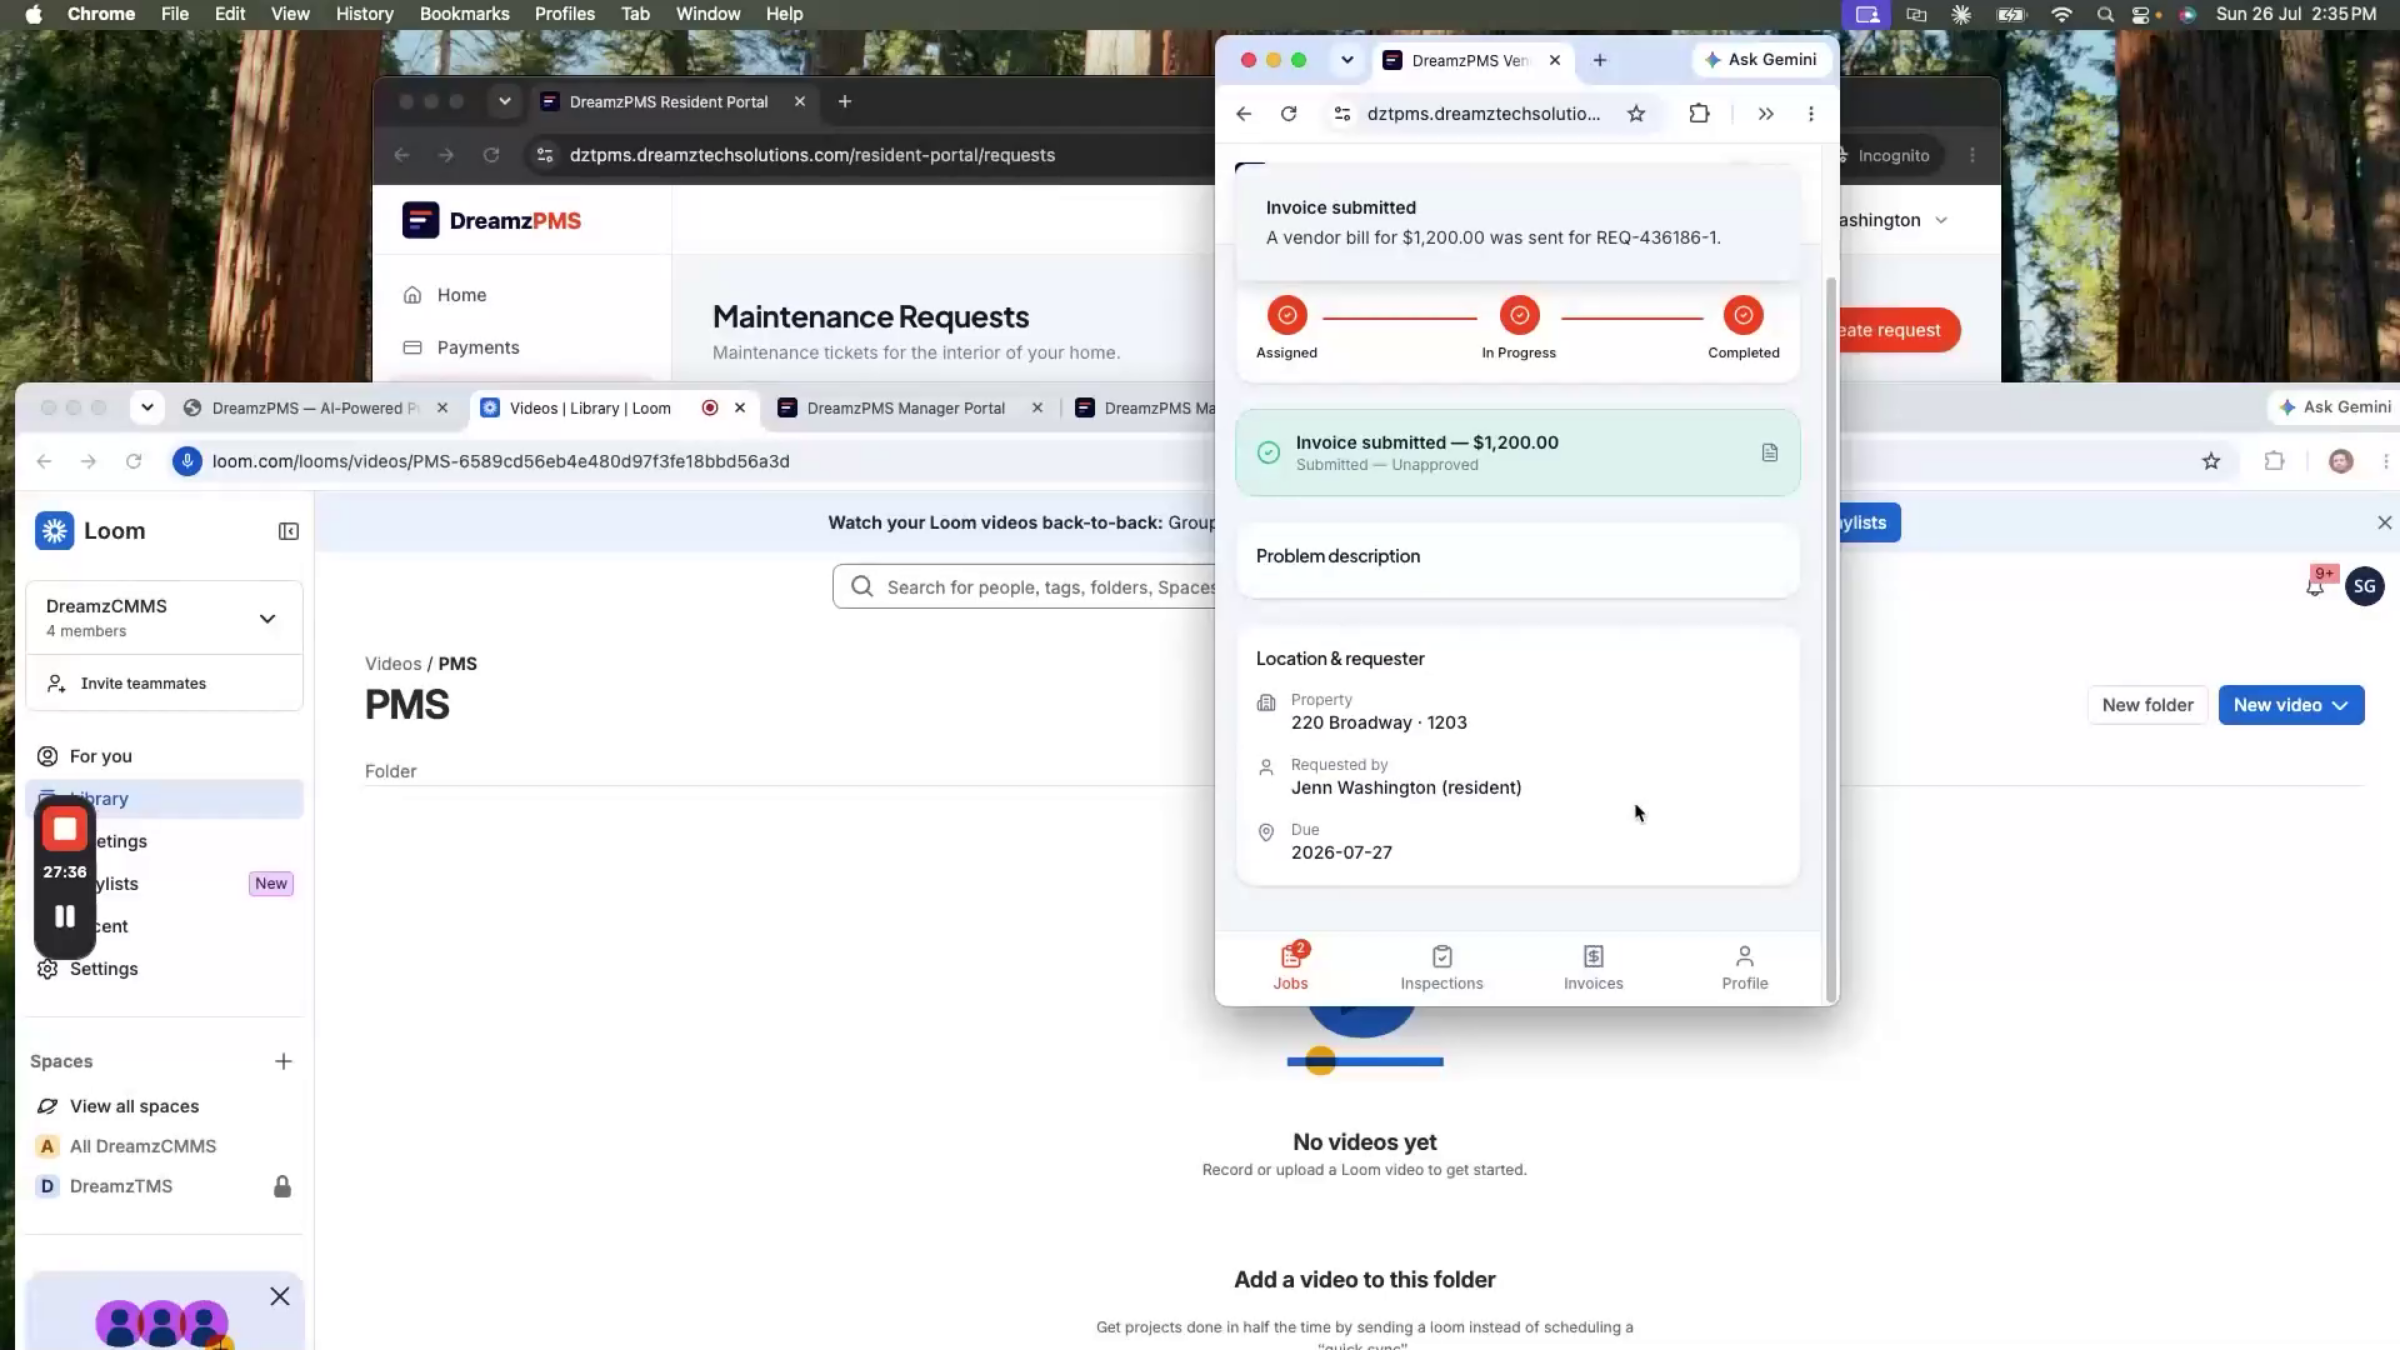Click the Completed status step circle
The width and height of the screenshot is (2400, 1350).
coord(1743,315)
